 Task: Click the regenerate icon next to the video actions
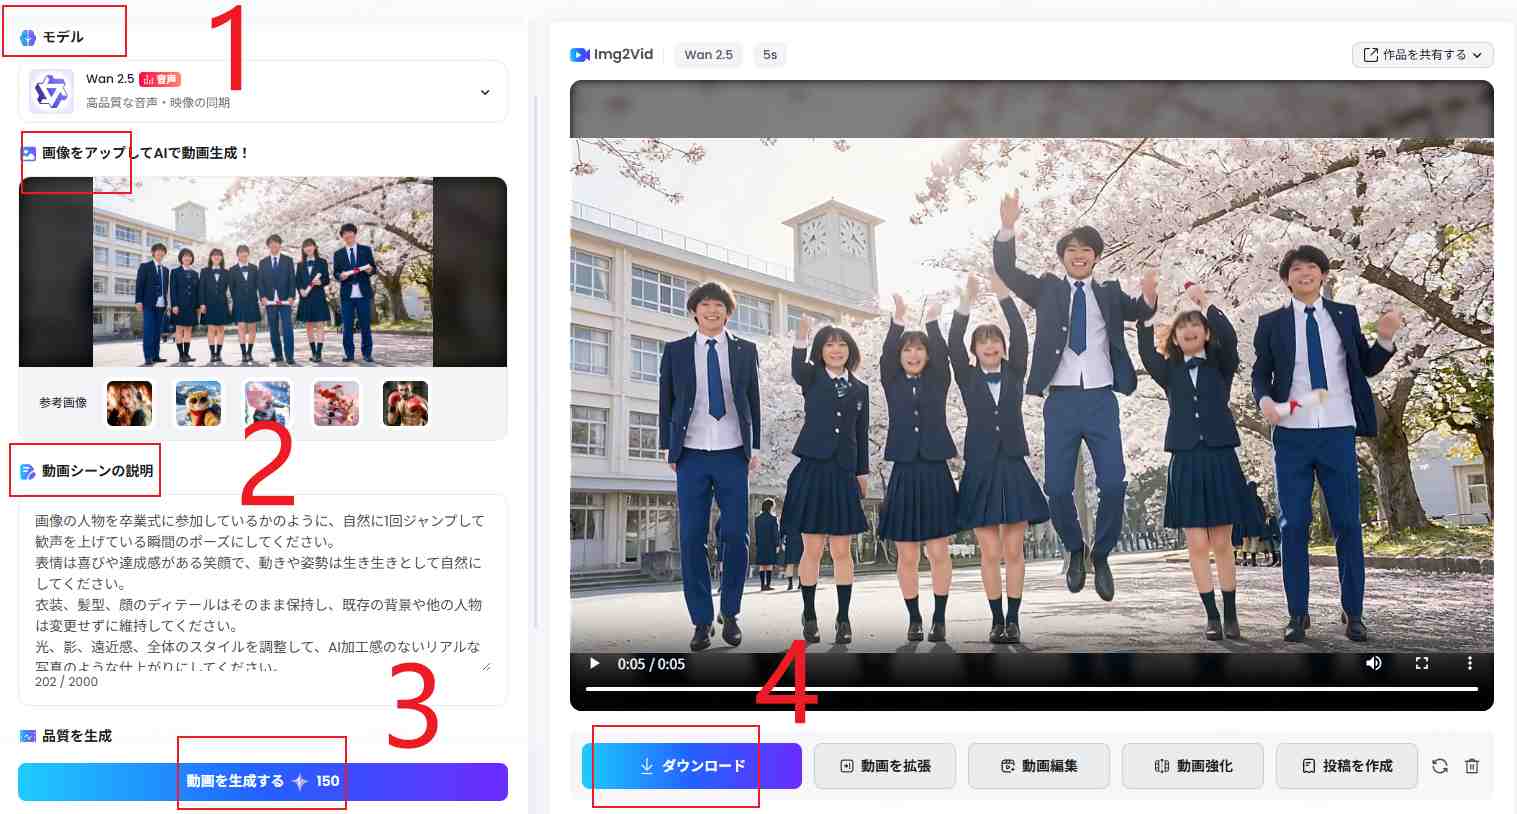tap(1439, 765)
